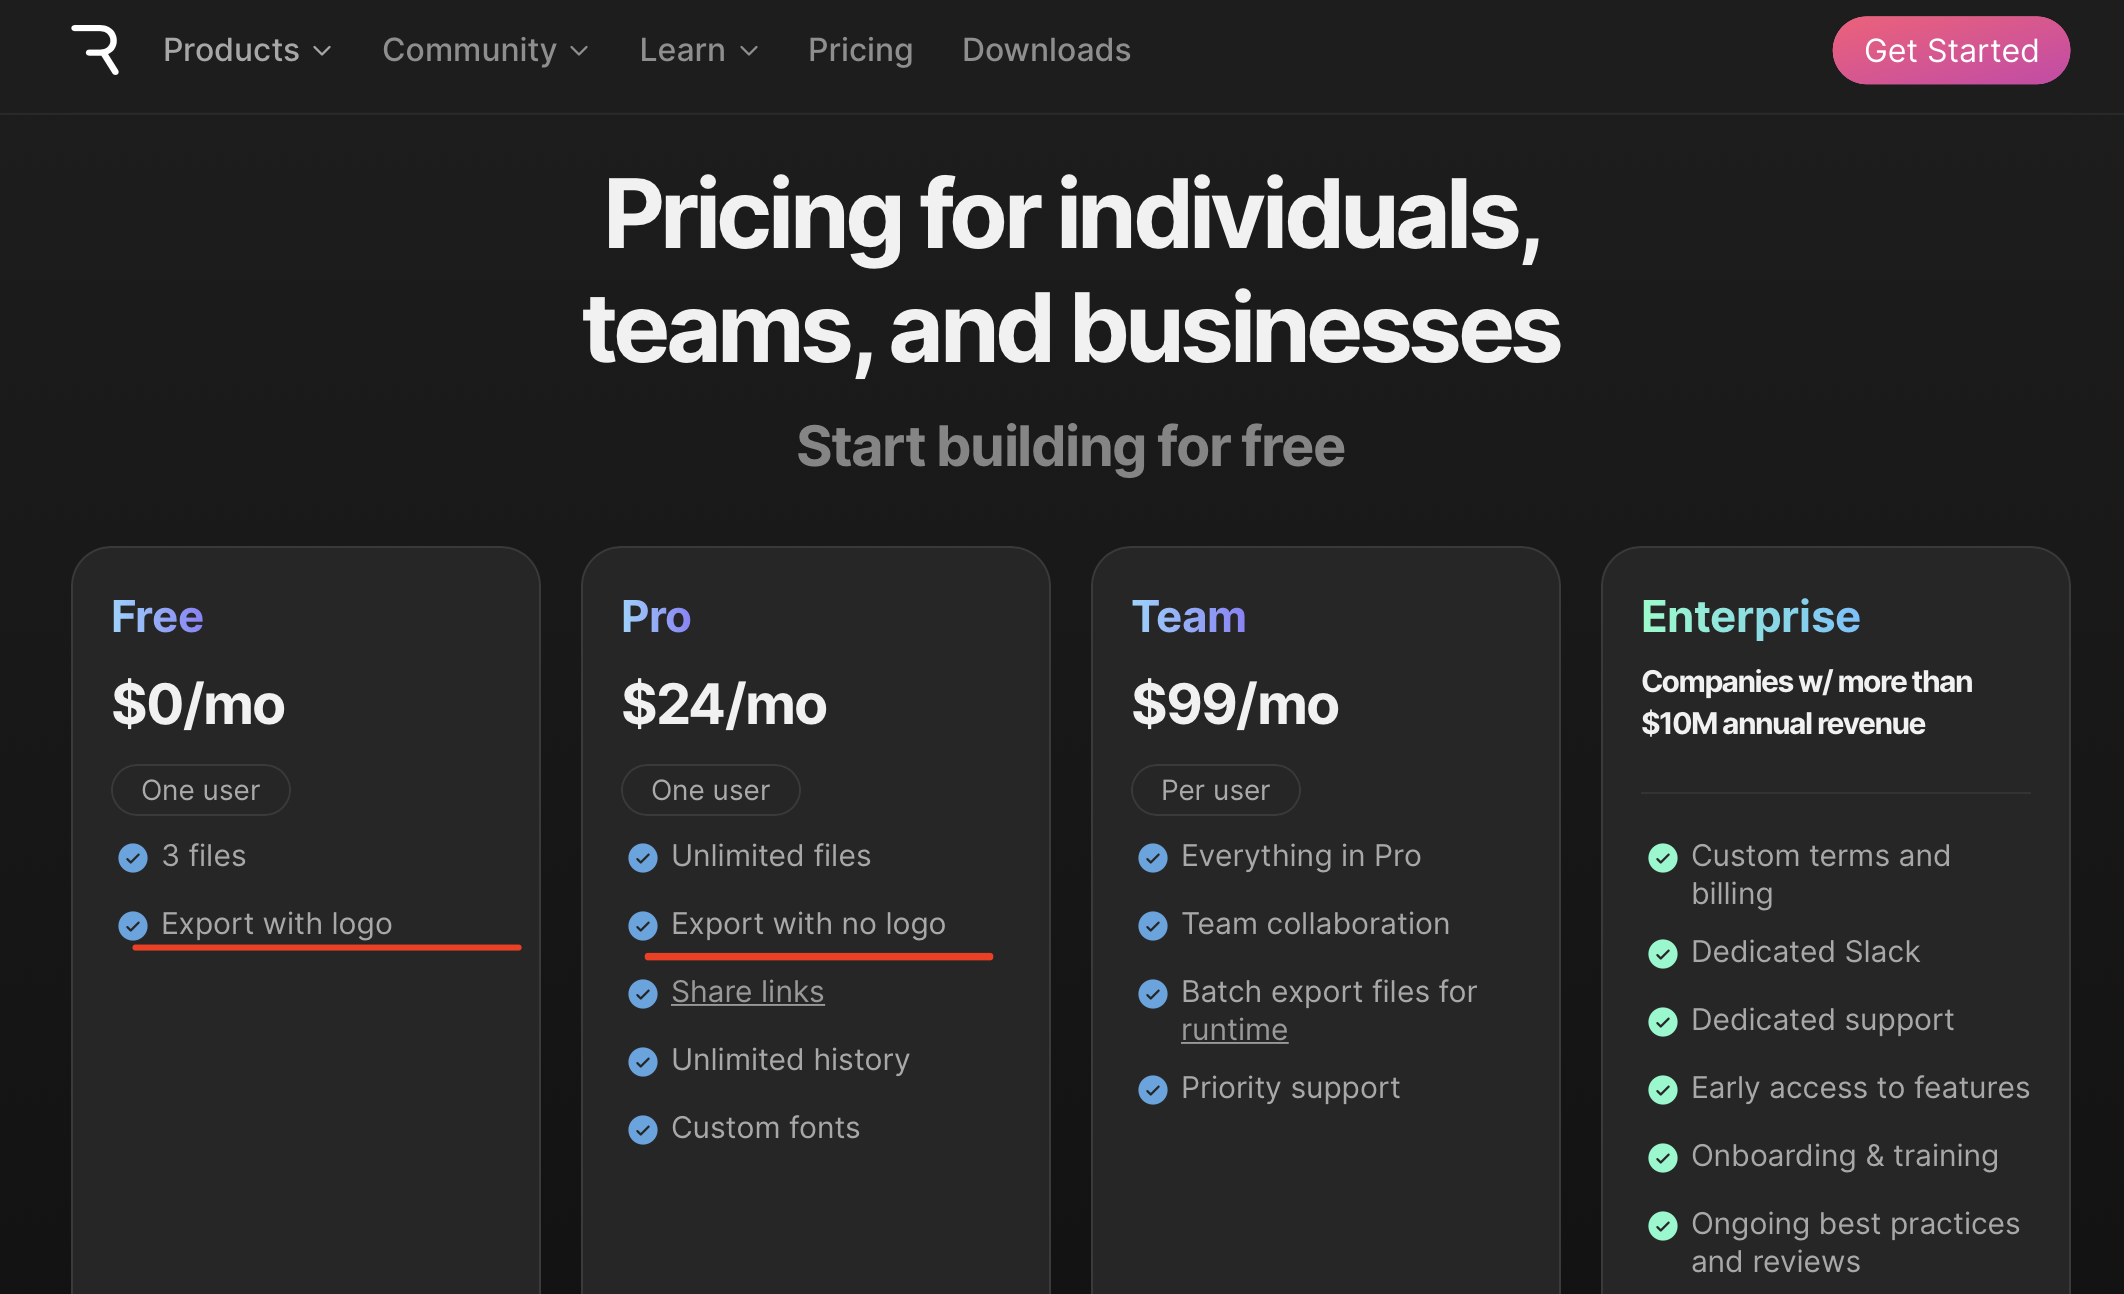The image size is (2124, 1294).
Task: Go to the Pricing nav item
Action: [860, 50]
